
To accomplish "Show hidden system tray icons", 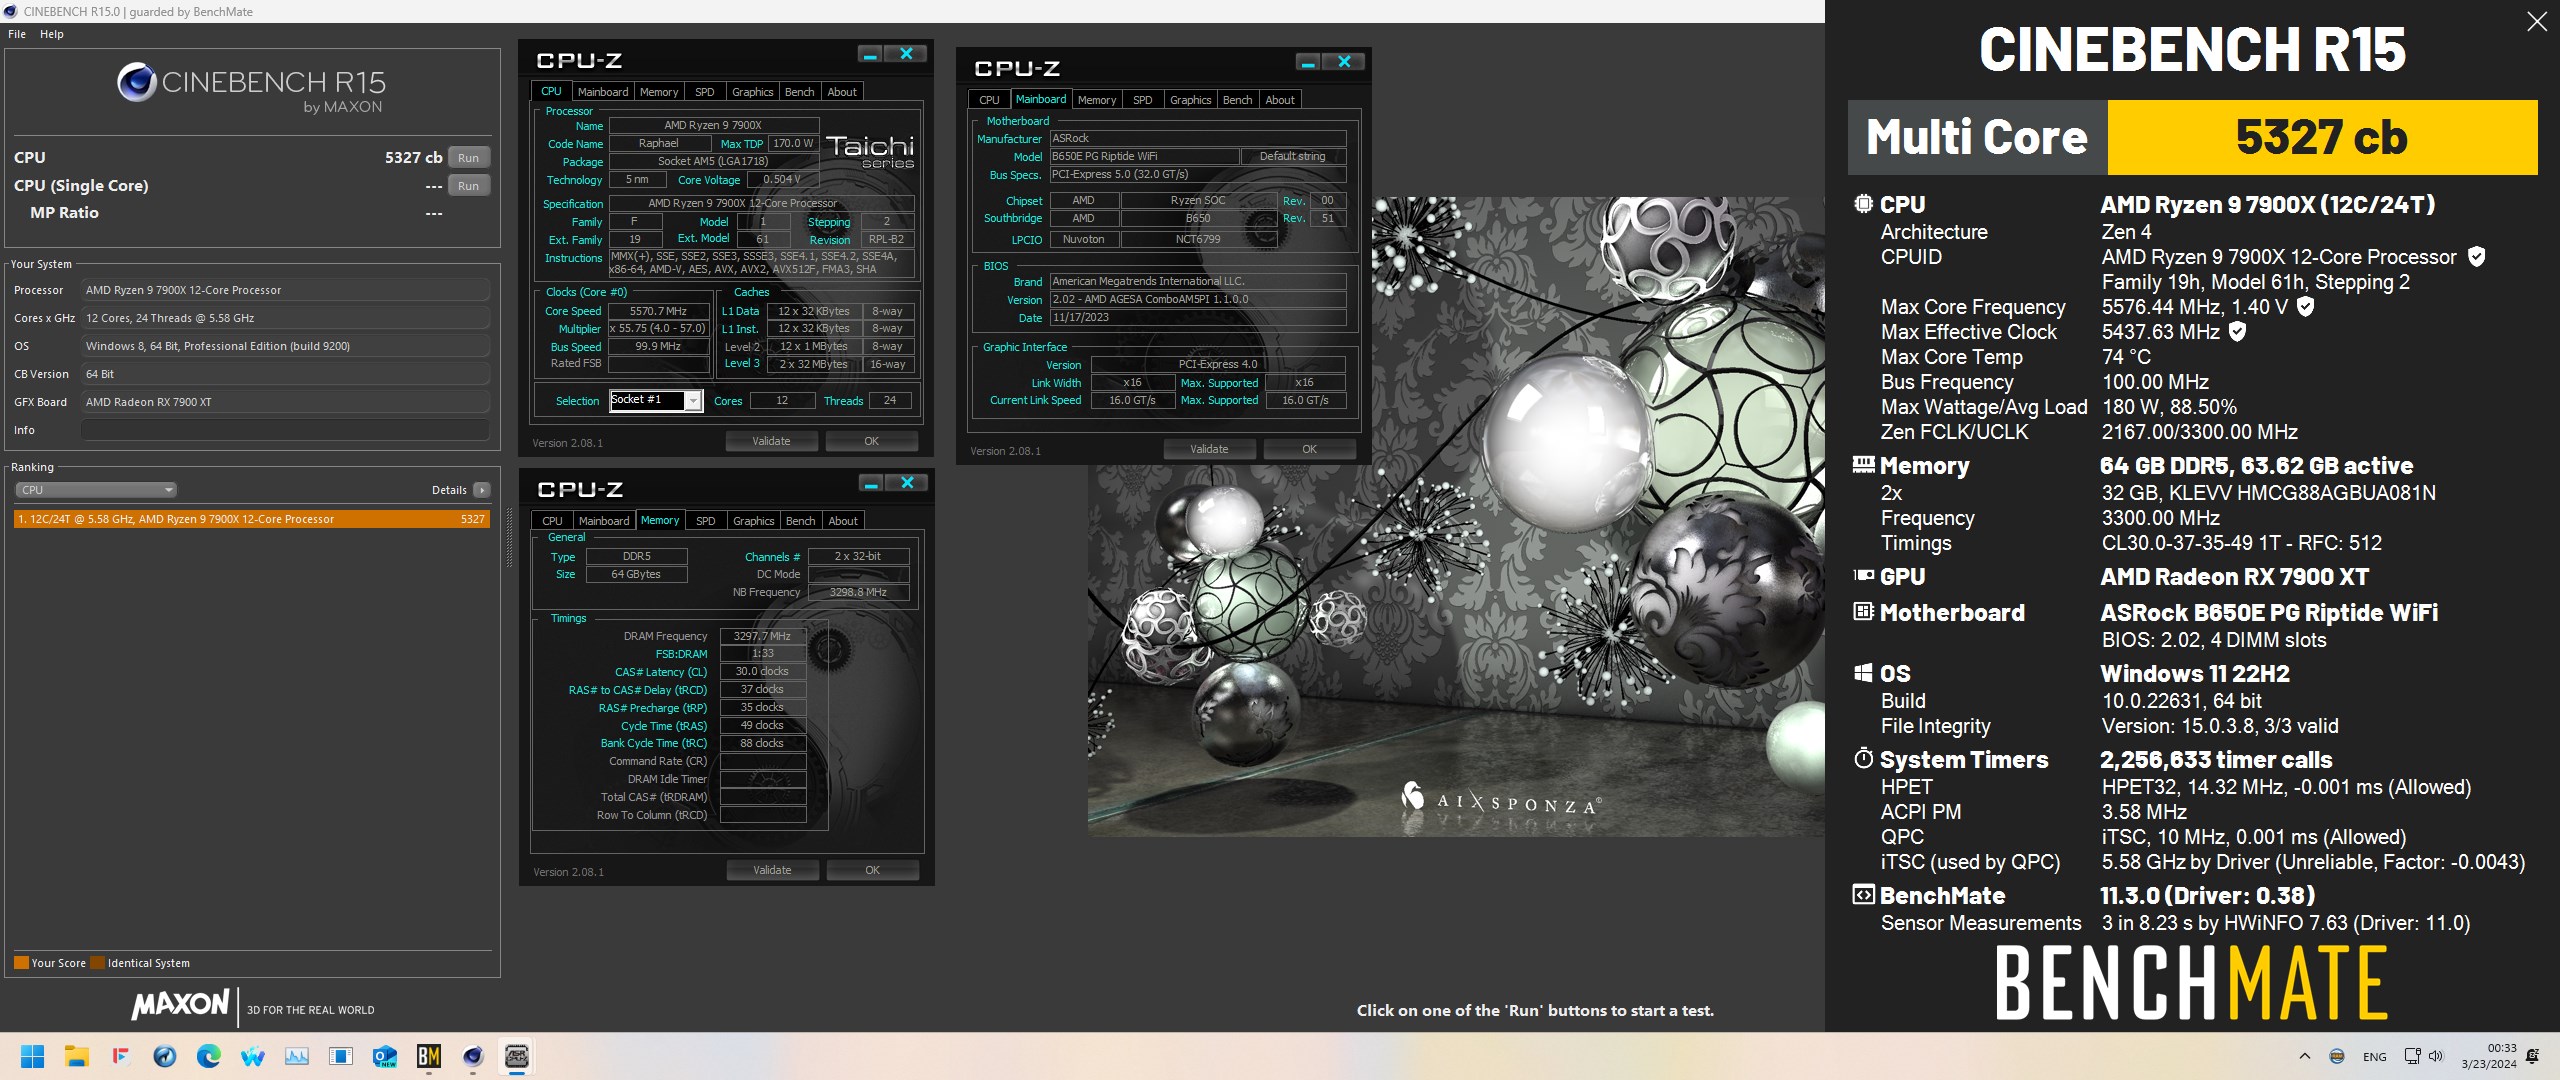I will tap(2305, 1056).
